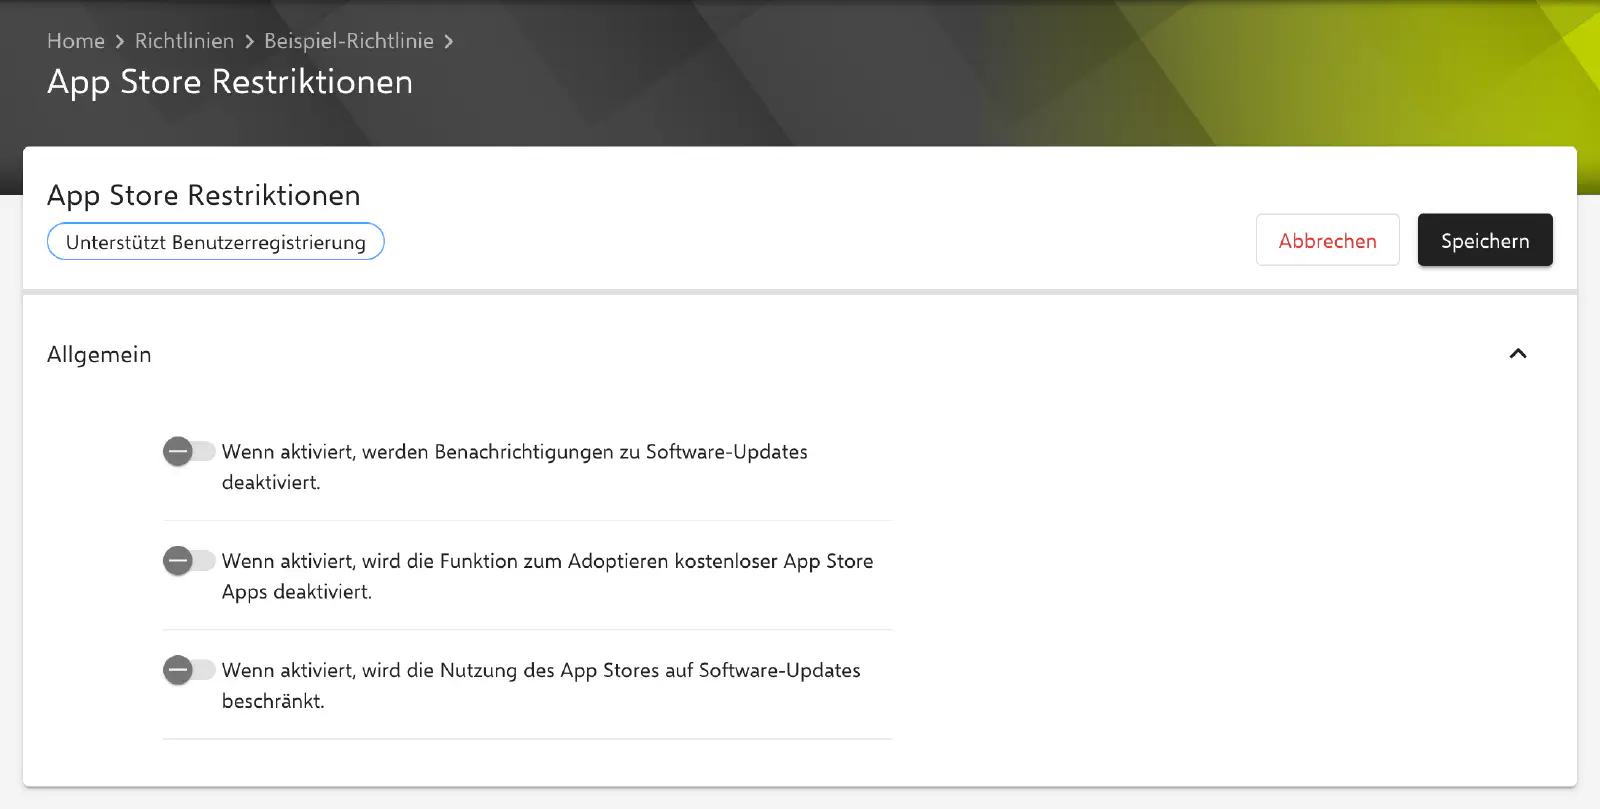This screenshot has height=809, width=1600.
Task: Toggle App Store software-updates-only restriction switch
Action: click(x=189, y=670)
